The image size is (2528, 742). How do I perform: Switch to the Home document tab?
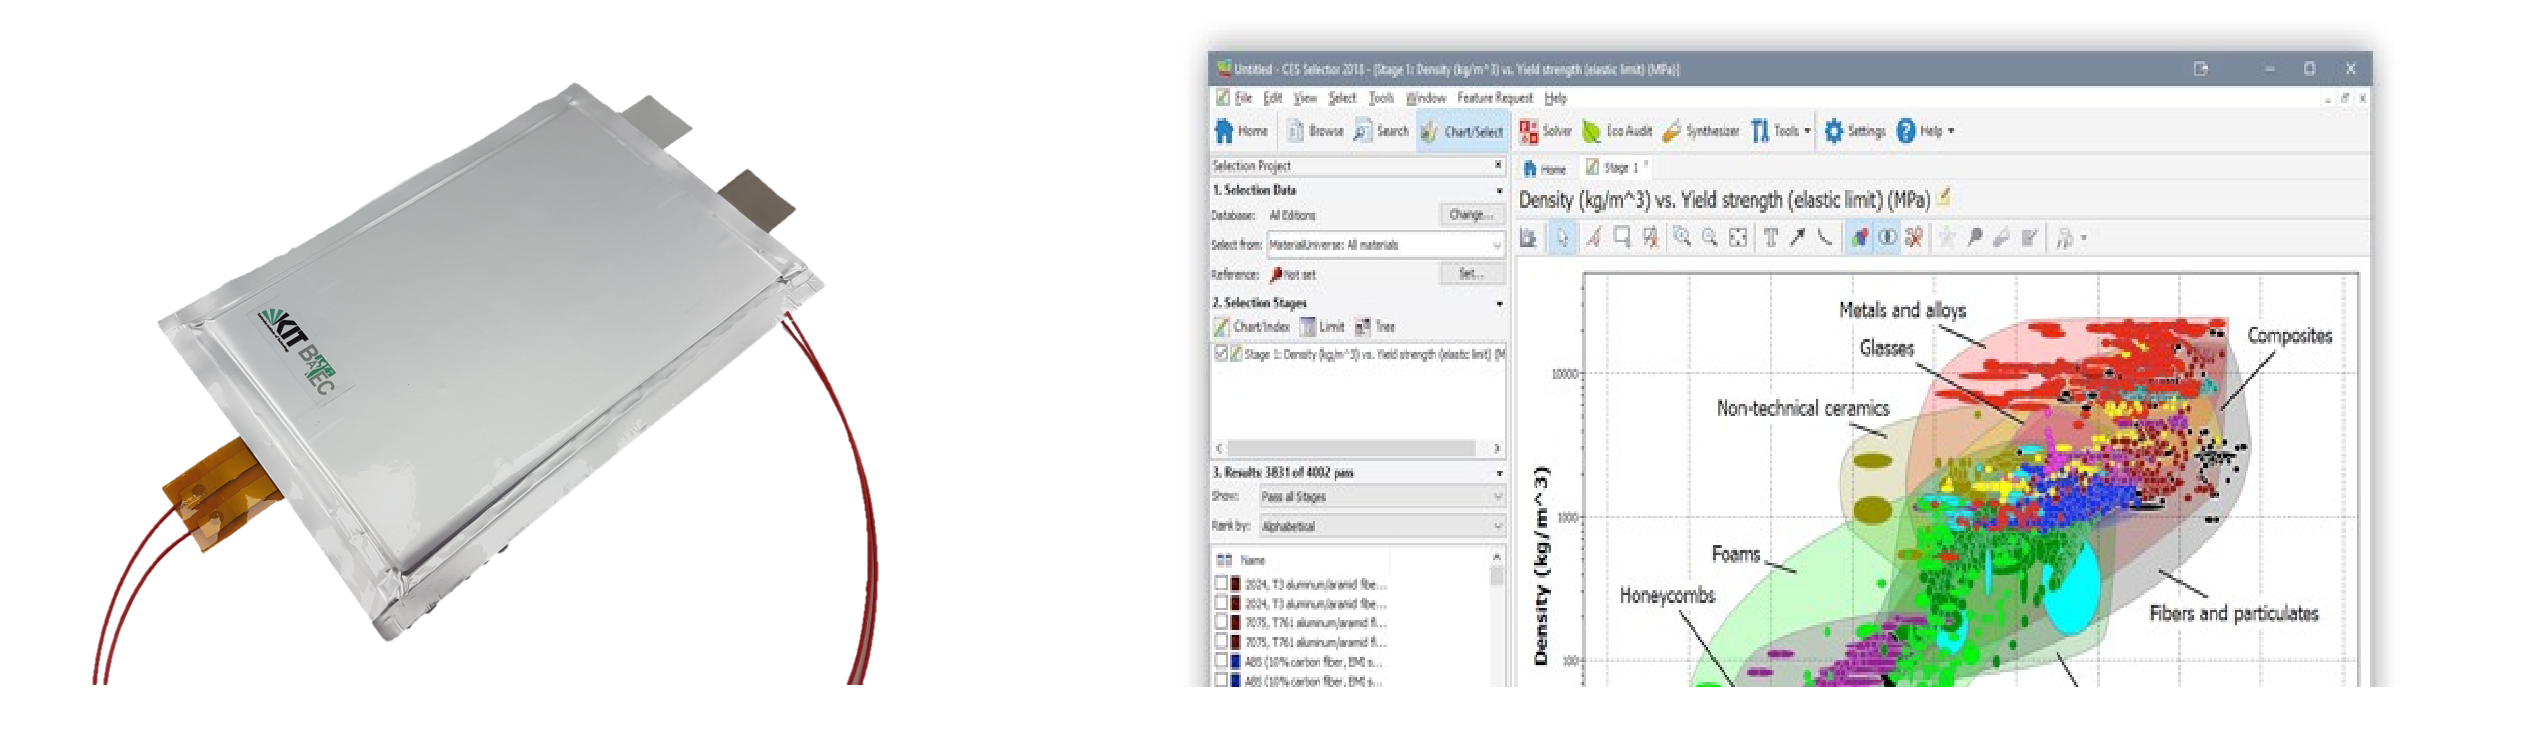click(x=1545, y=168)
